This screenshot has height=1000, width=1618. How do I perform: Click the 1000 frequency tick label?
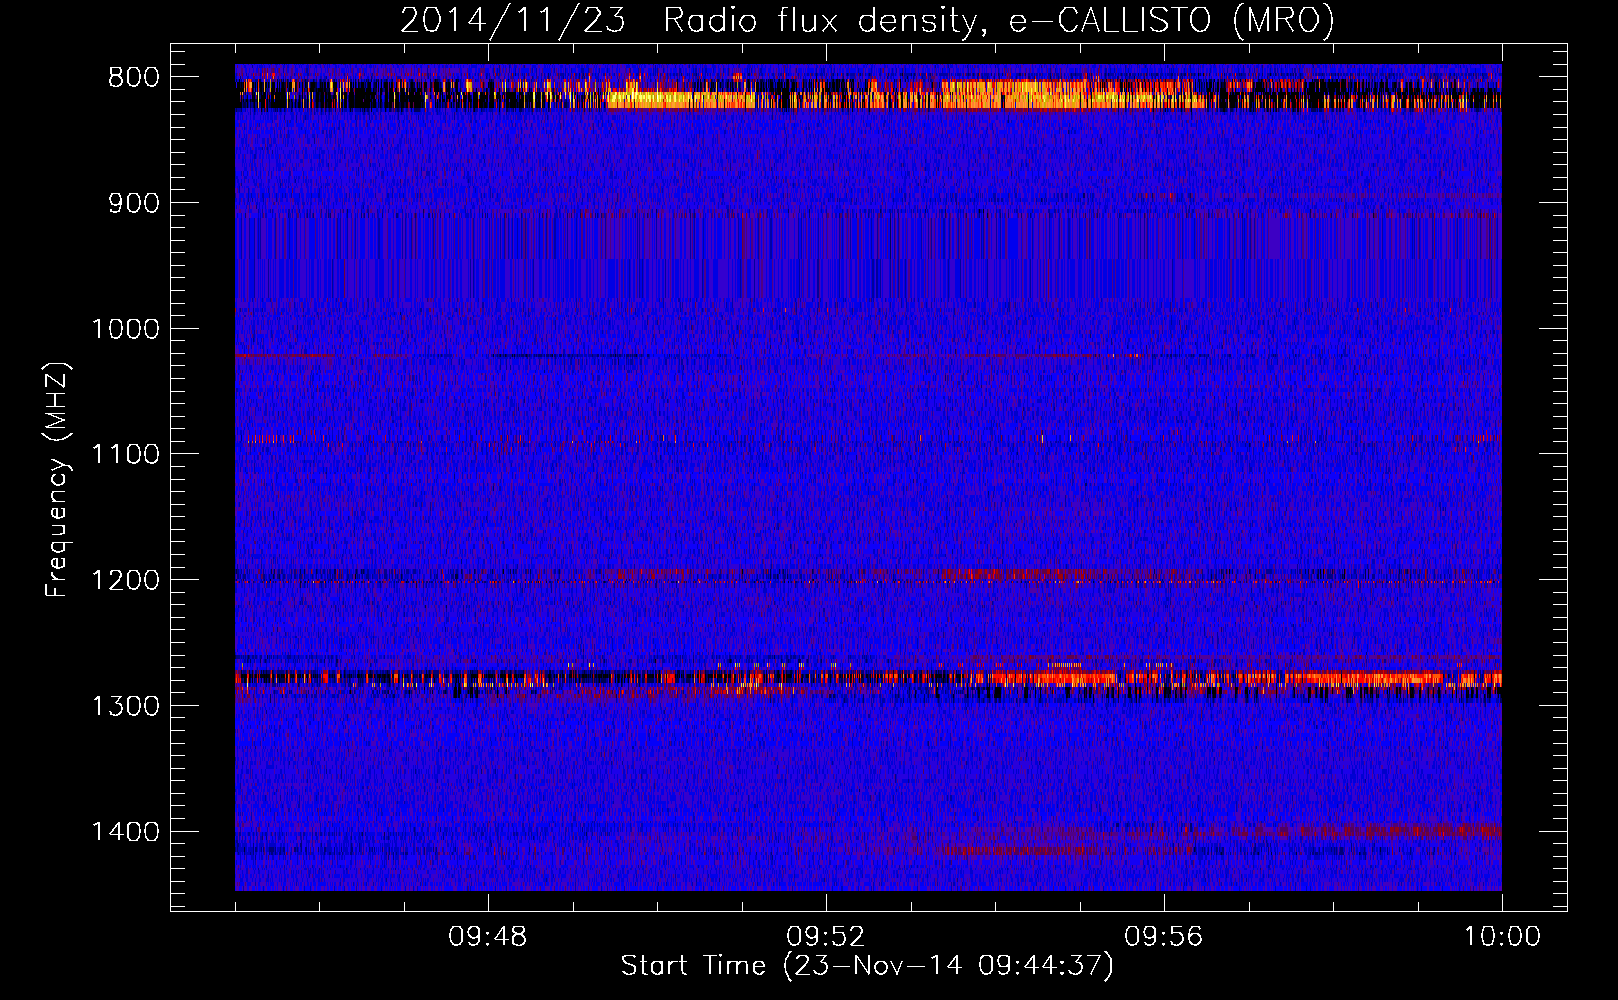[x=125, y=329]
